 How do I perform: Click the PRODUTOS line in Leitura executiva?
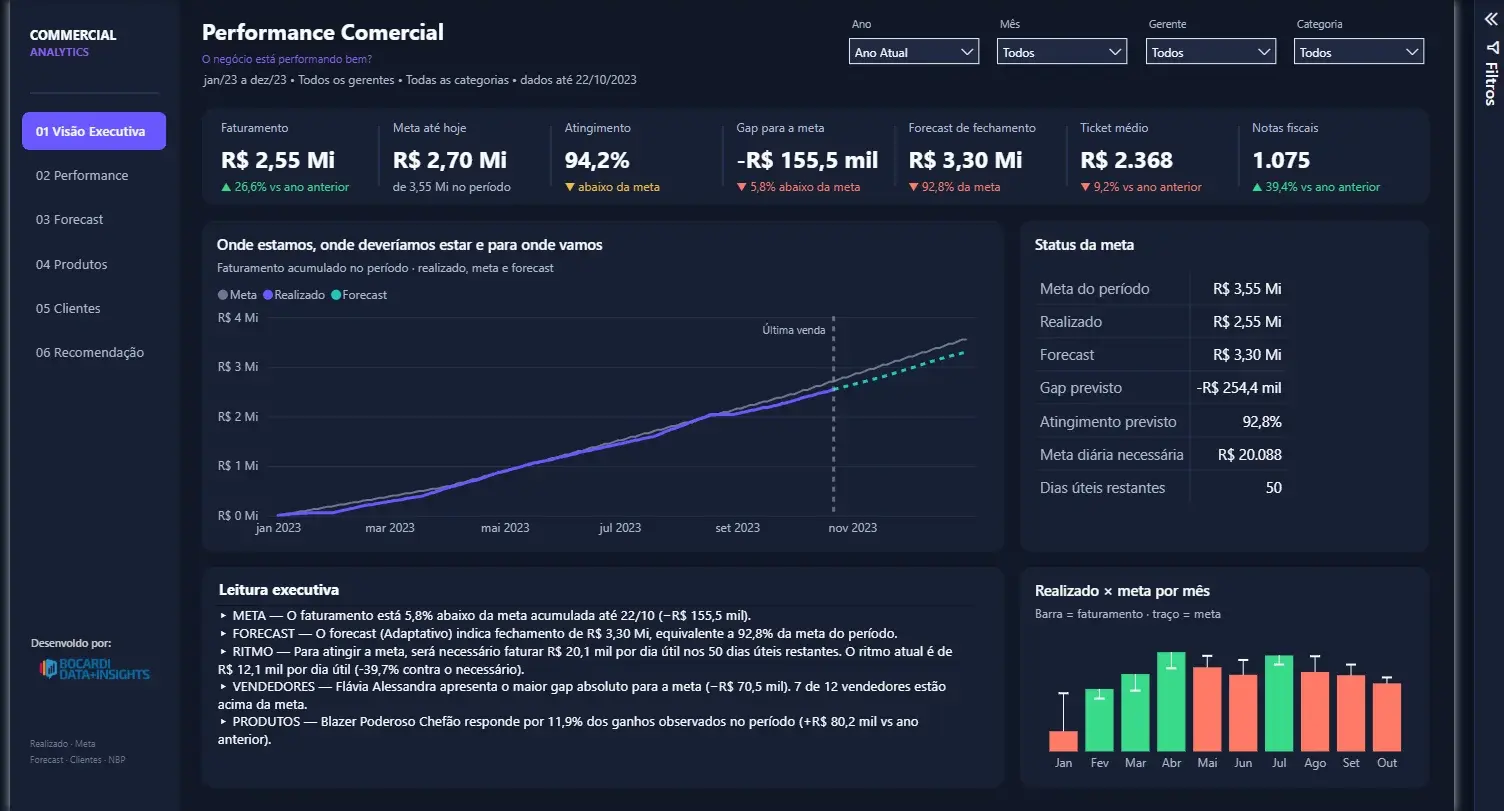[x=569, y=731]
